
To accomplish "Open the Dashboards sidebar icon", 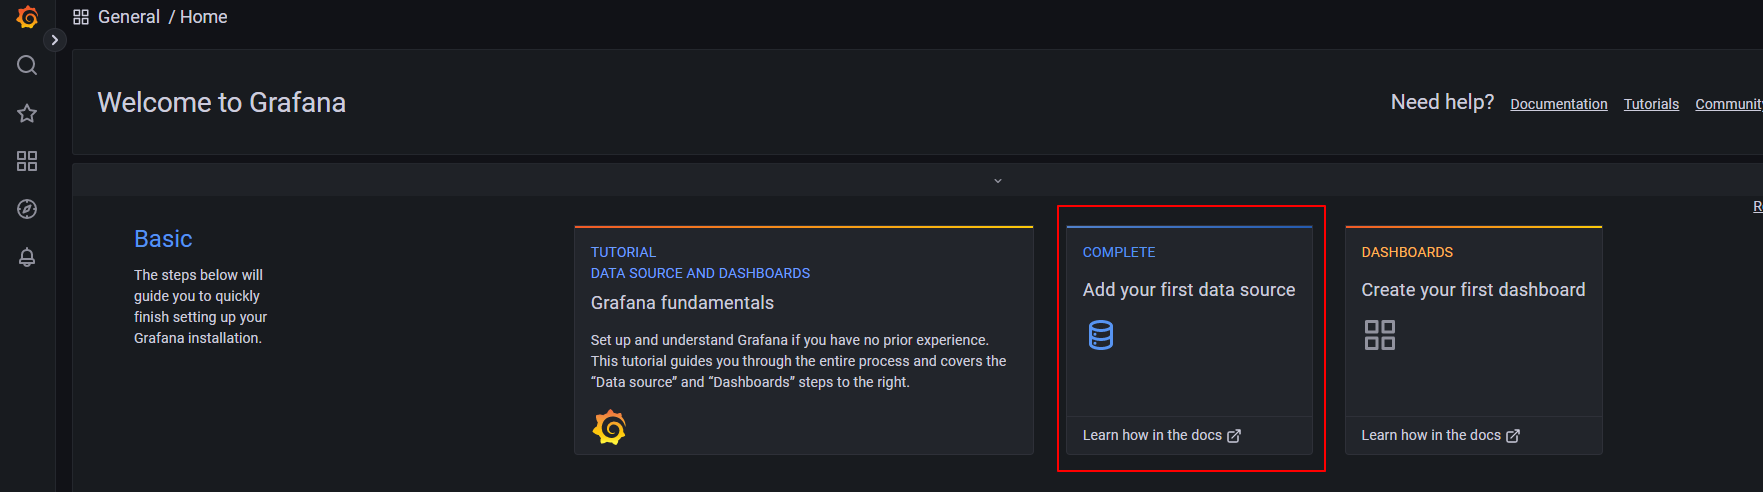I will (27, 161).
